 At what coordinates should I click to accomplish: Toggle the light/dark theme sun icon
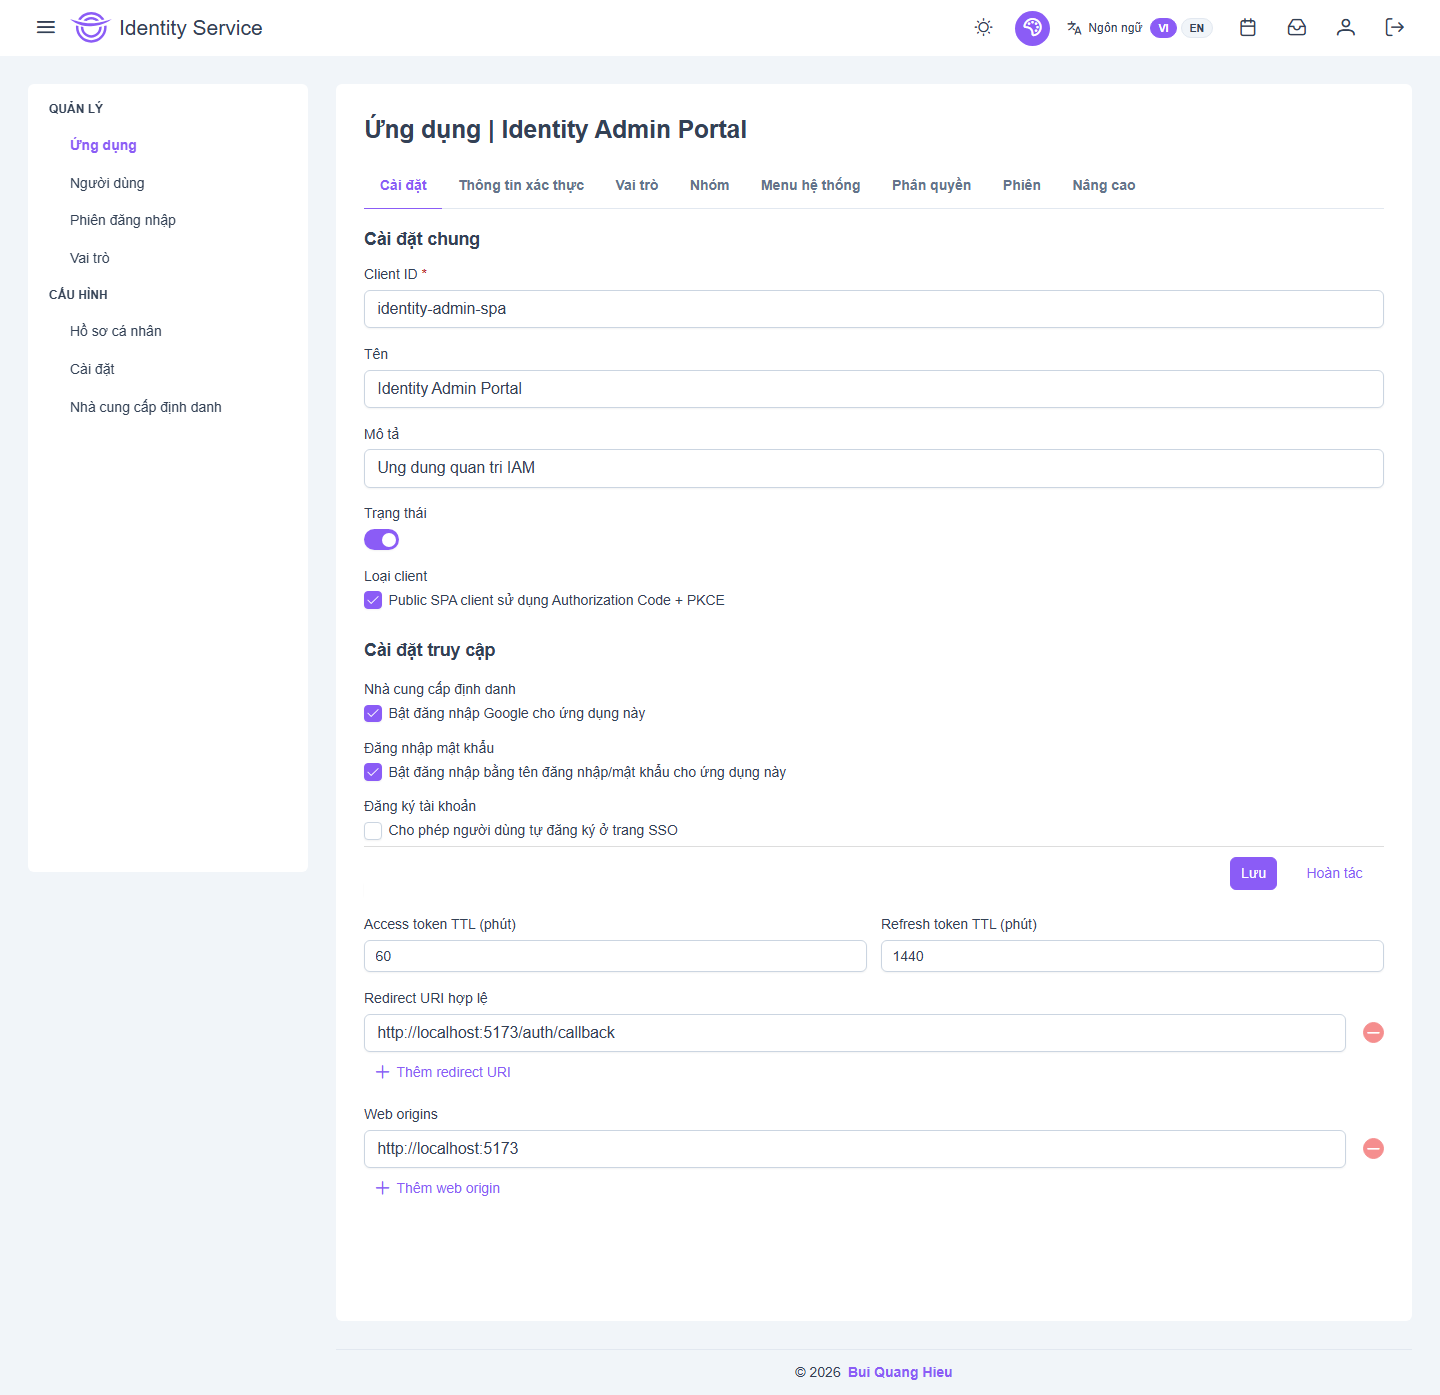click(x=983, y=27)
